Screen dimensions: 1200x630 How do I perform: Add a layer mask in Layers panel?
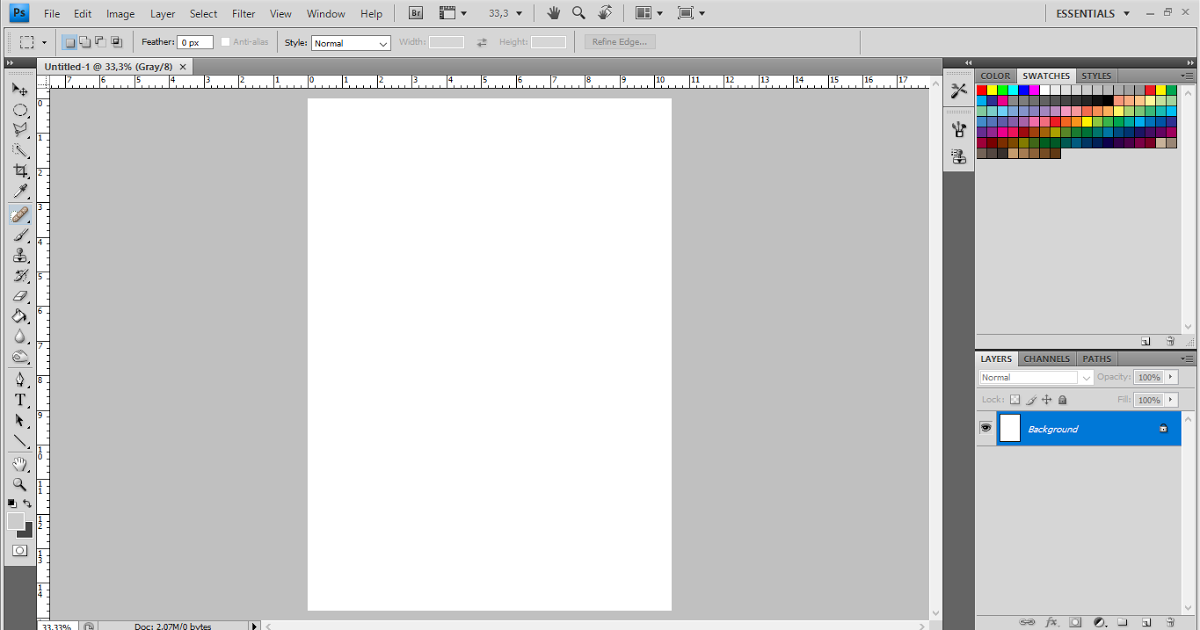point(1075,622)
